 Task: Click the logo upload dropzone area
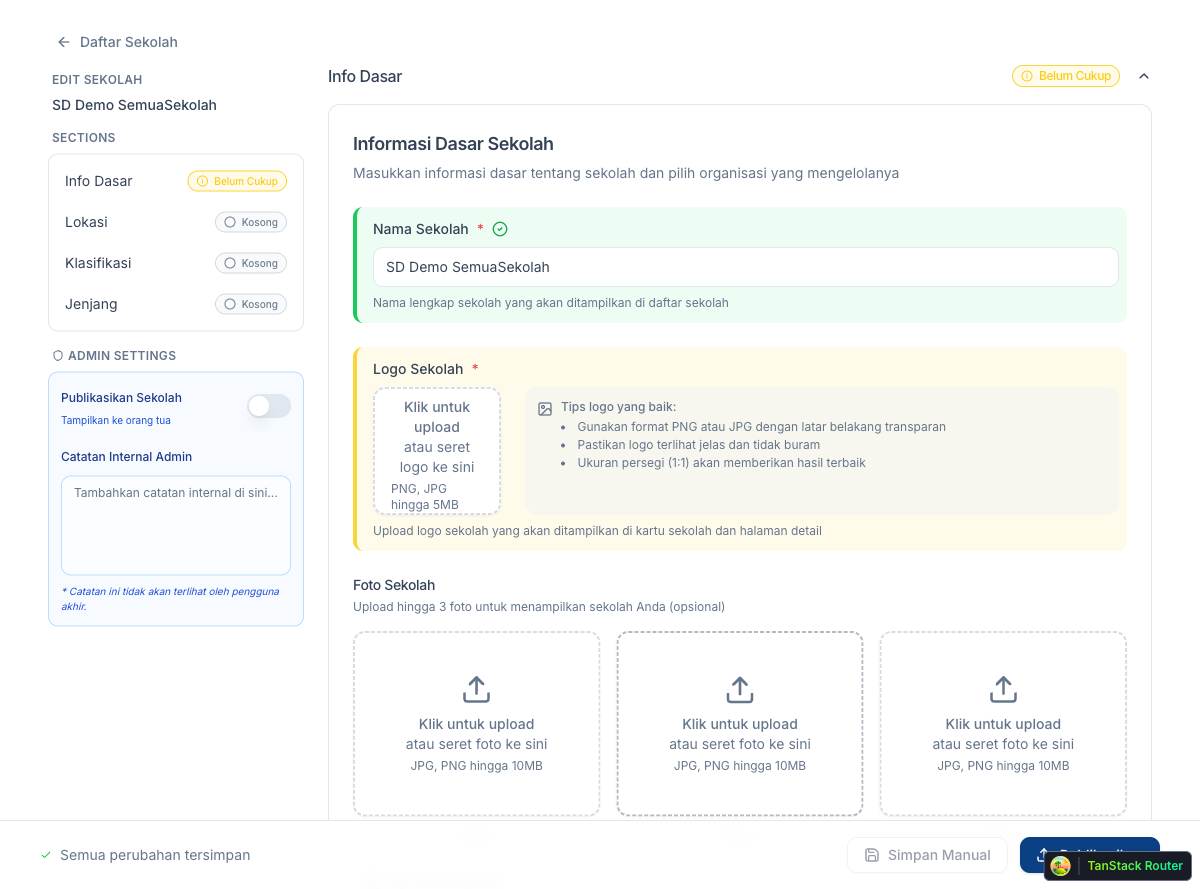(436, 451)
